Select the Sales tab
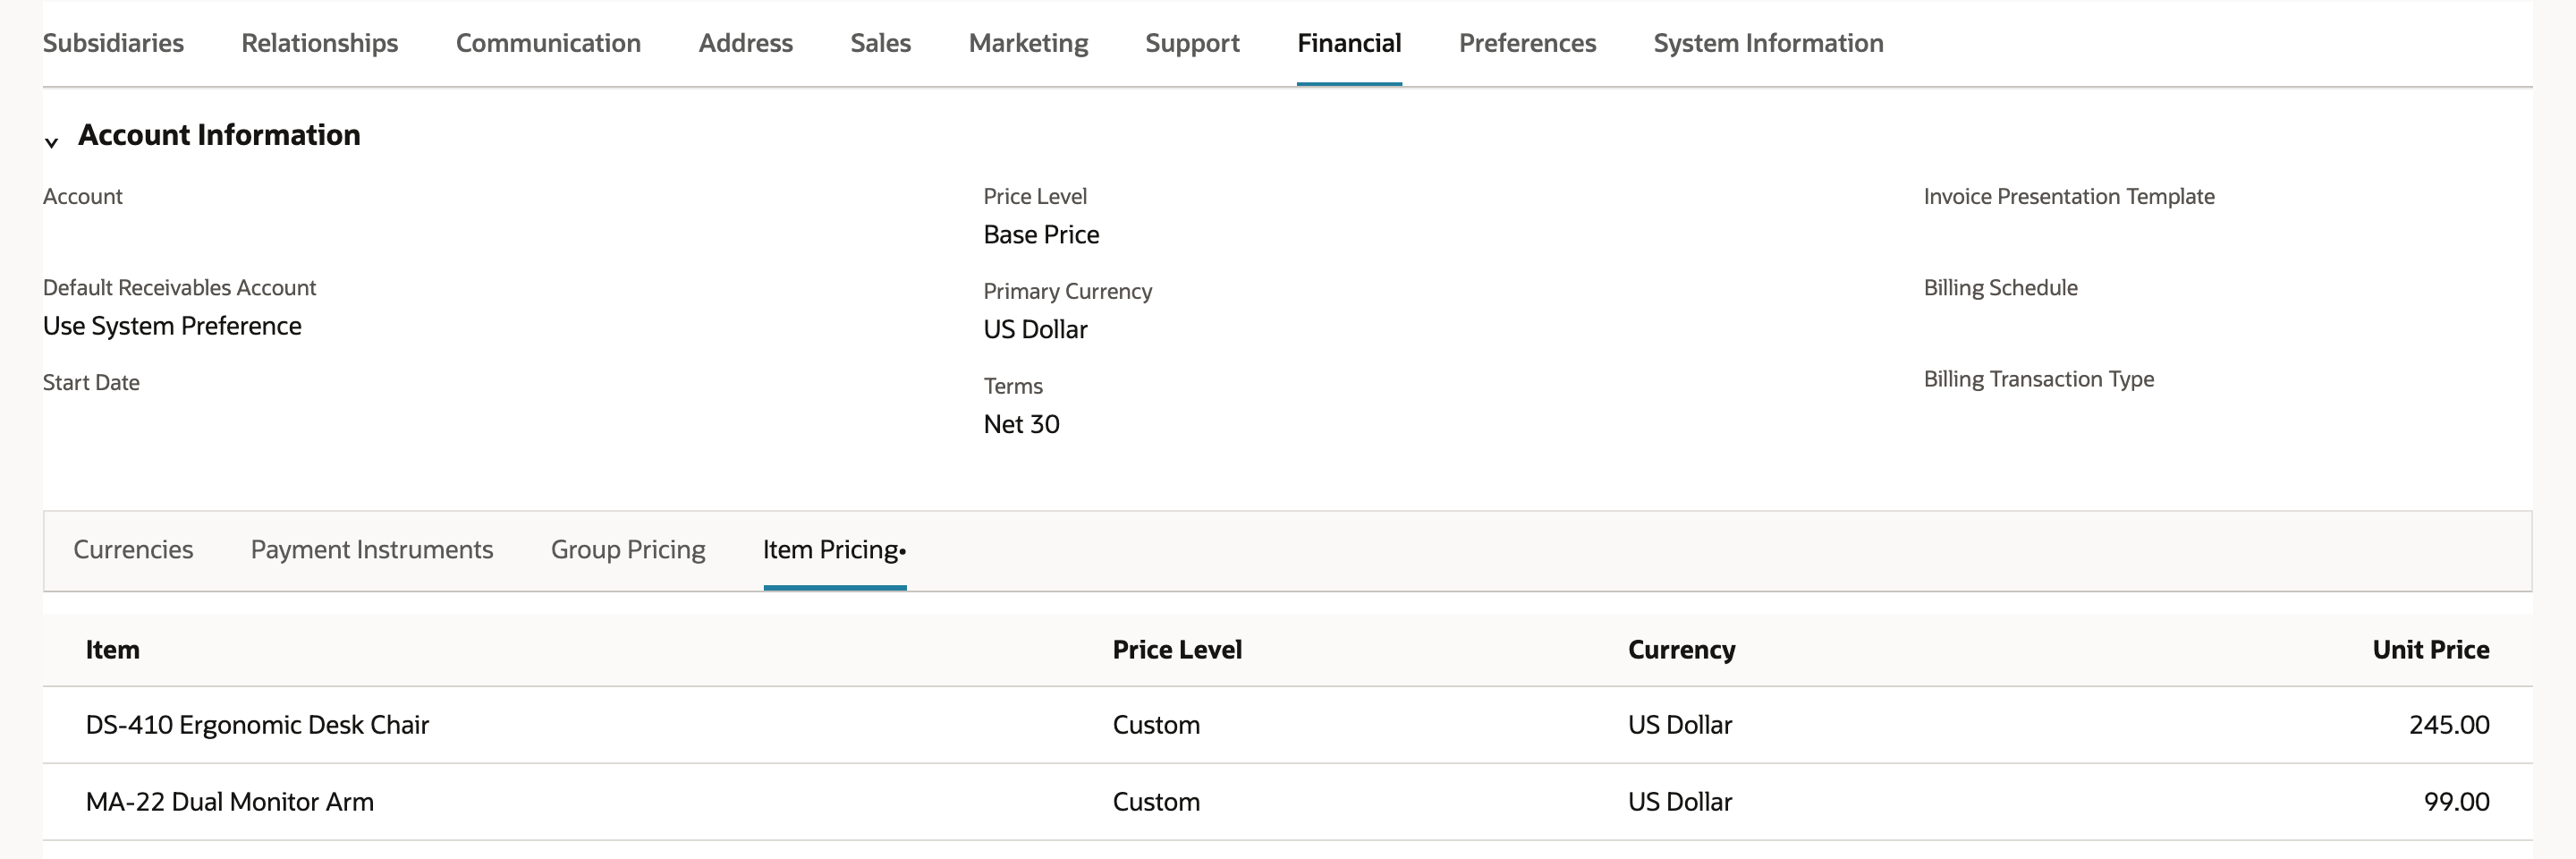 pos(881,43)
